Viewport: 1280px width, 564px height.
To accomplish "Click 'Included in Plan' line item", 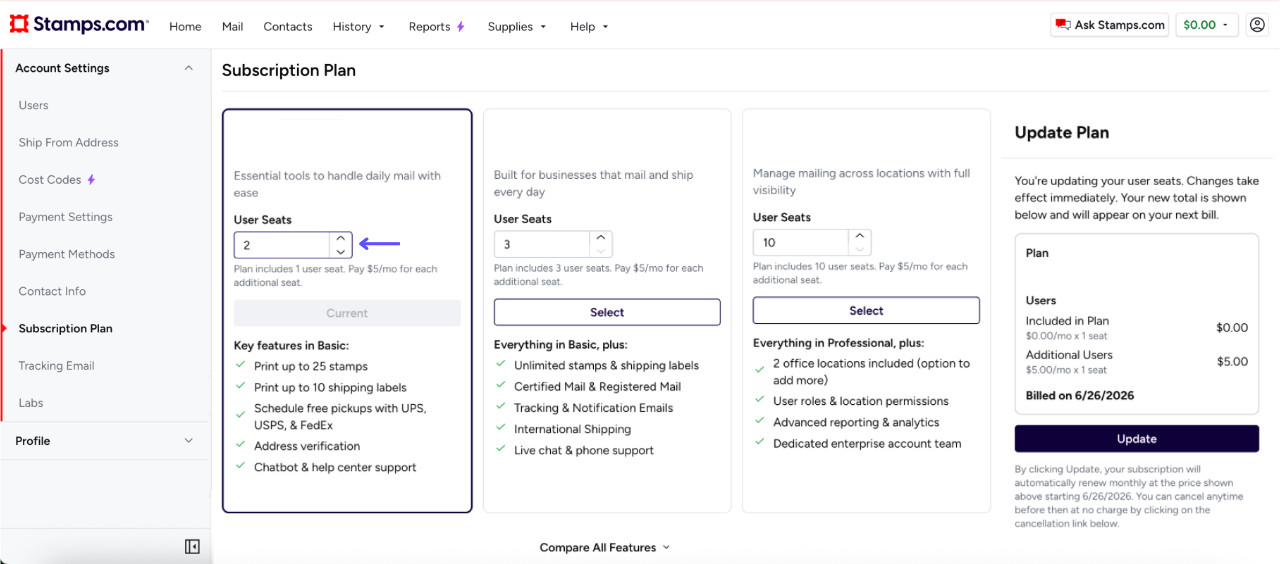I will point(1067,321).
